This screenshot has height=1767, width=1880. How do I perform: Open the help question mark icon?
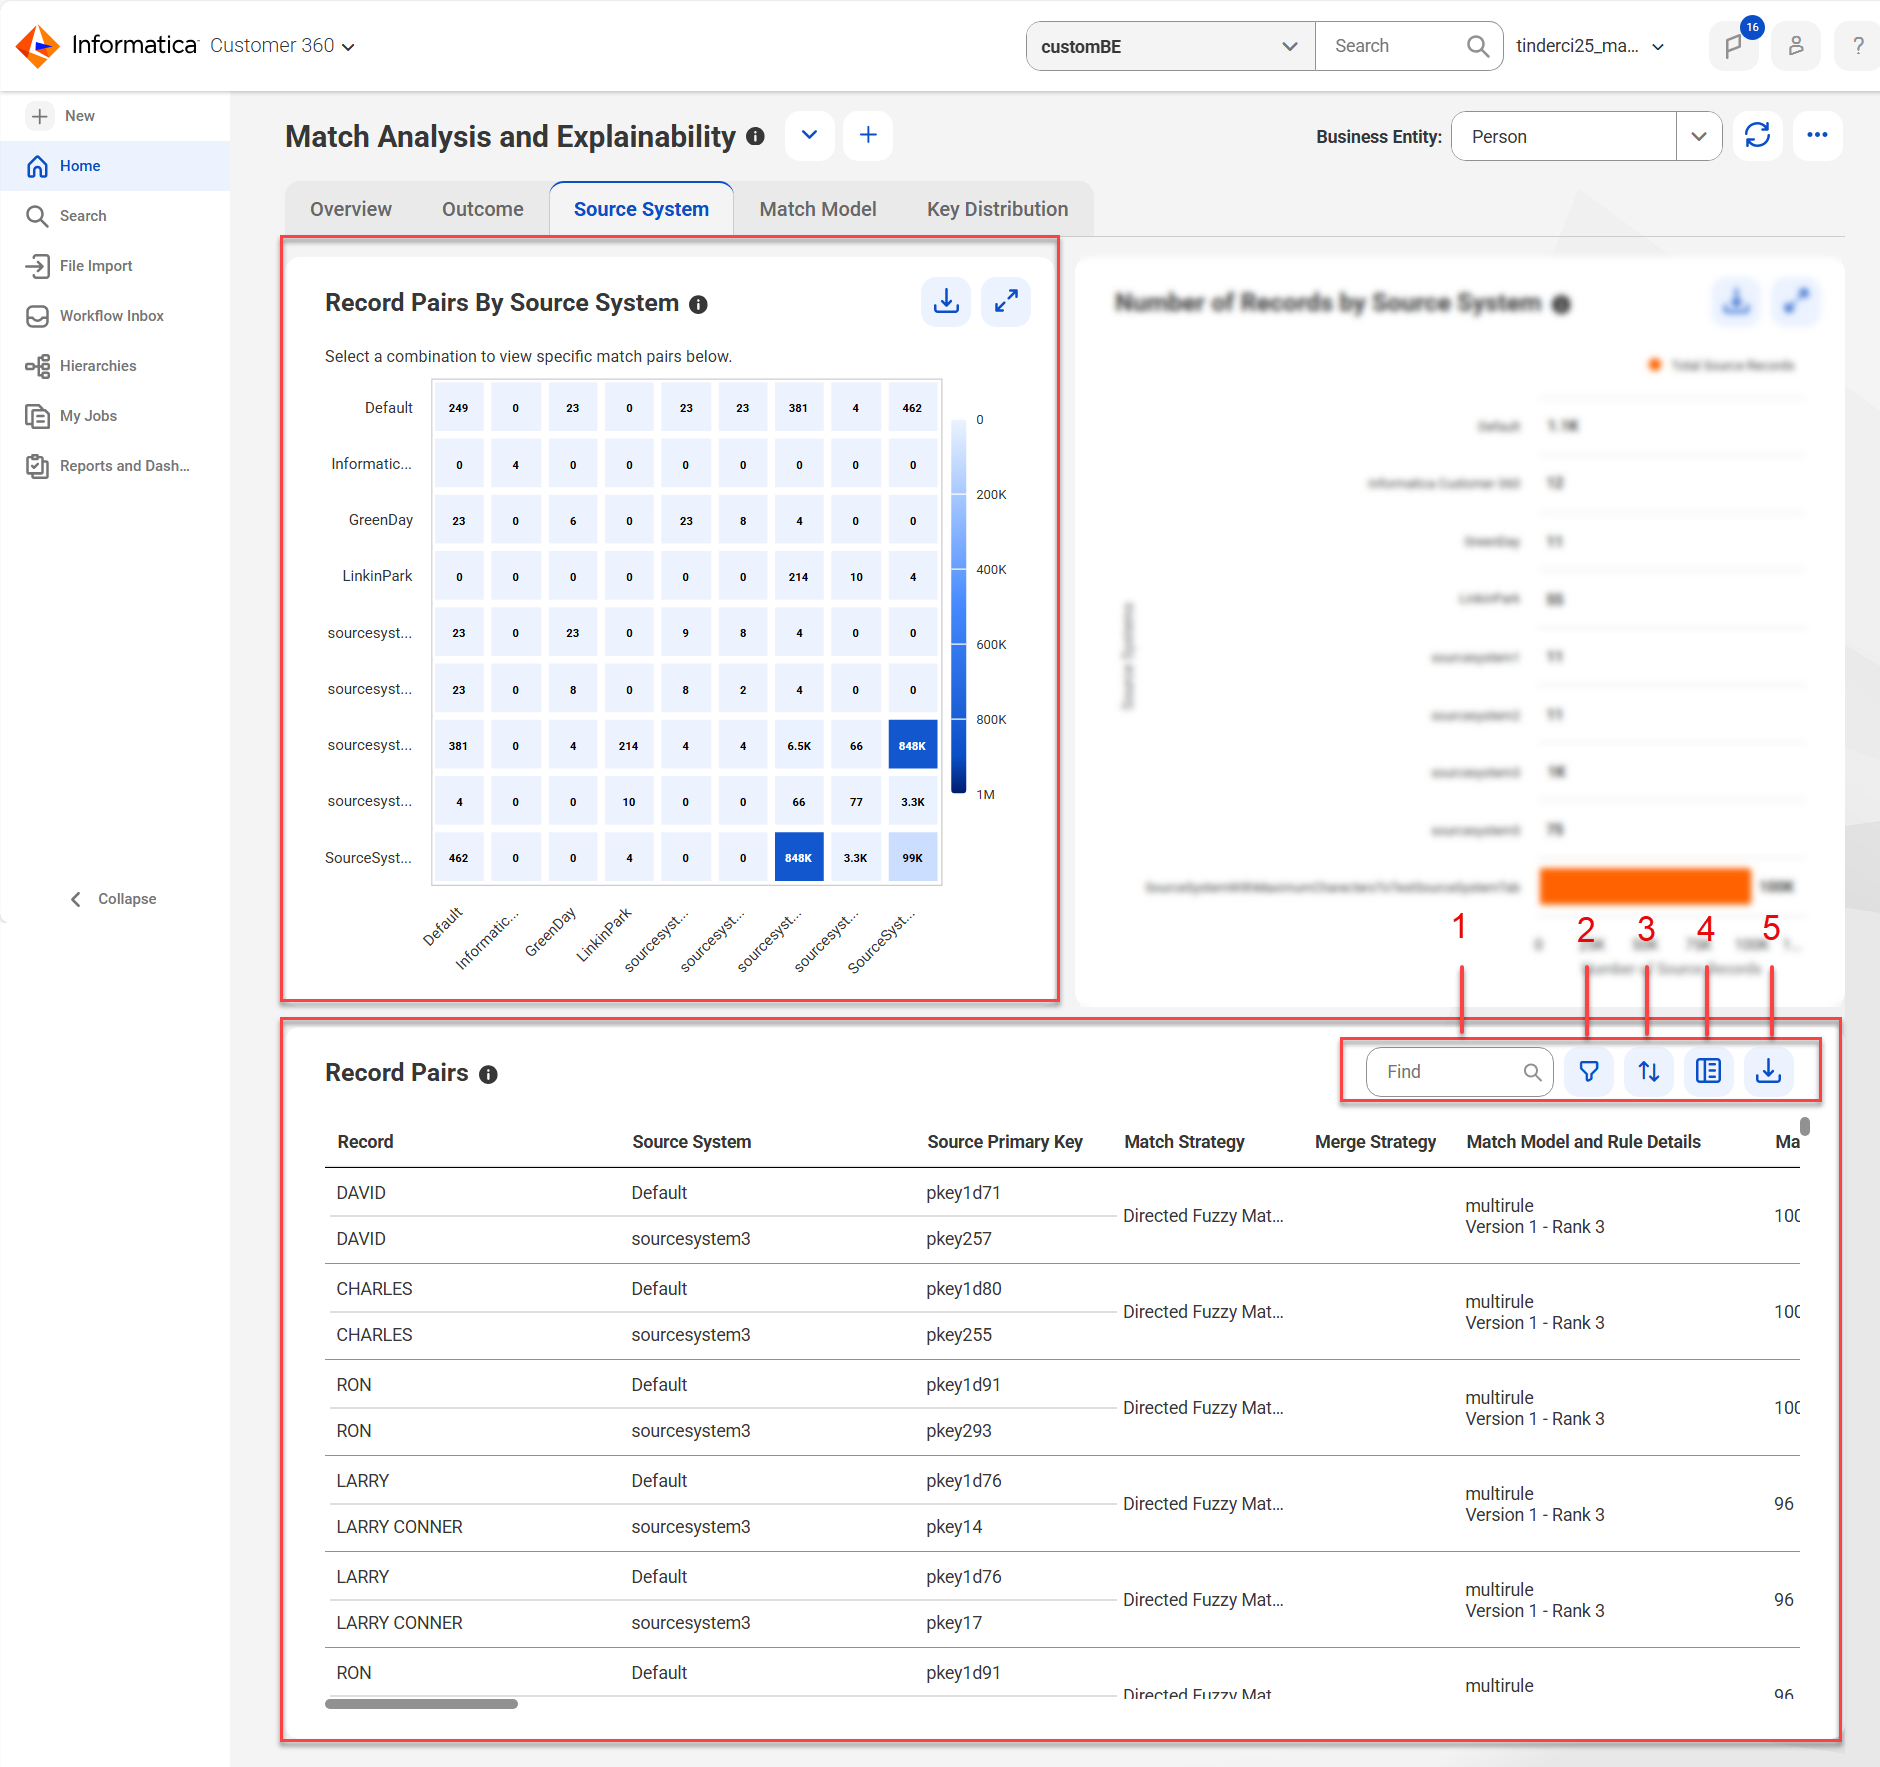click(1858, 46)
